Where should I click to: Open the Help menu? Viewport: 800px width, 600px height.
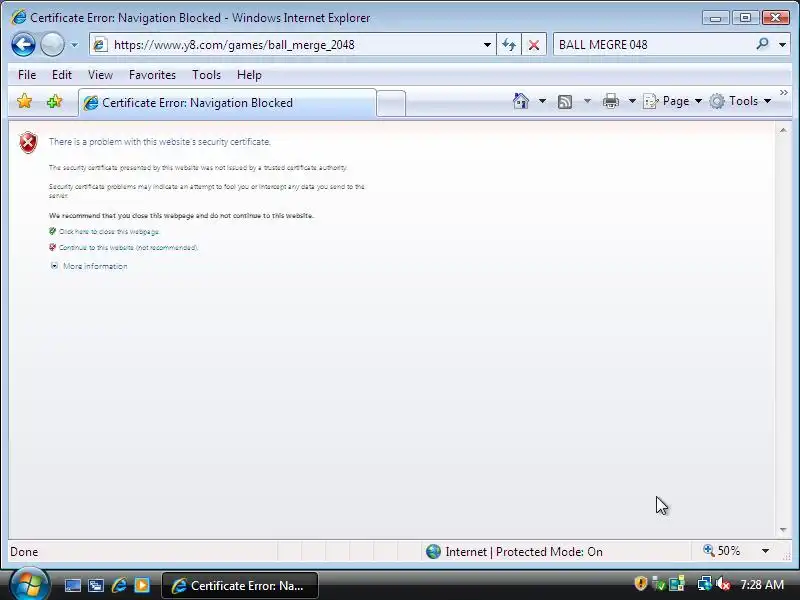249,75
